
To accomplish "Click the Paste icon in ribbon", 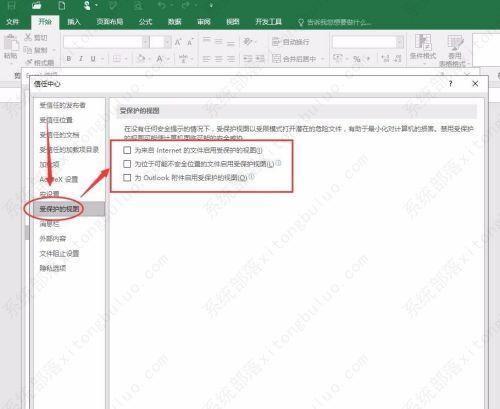I will pyautogui.click(x=11, y=43).
